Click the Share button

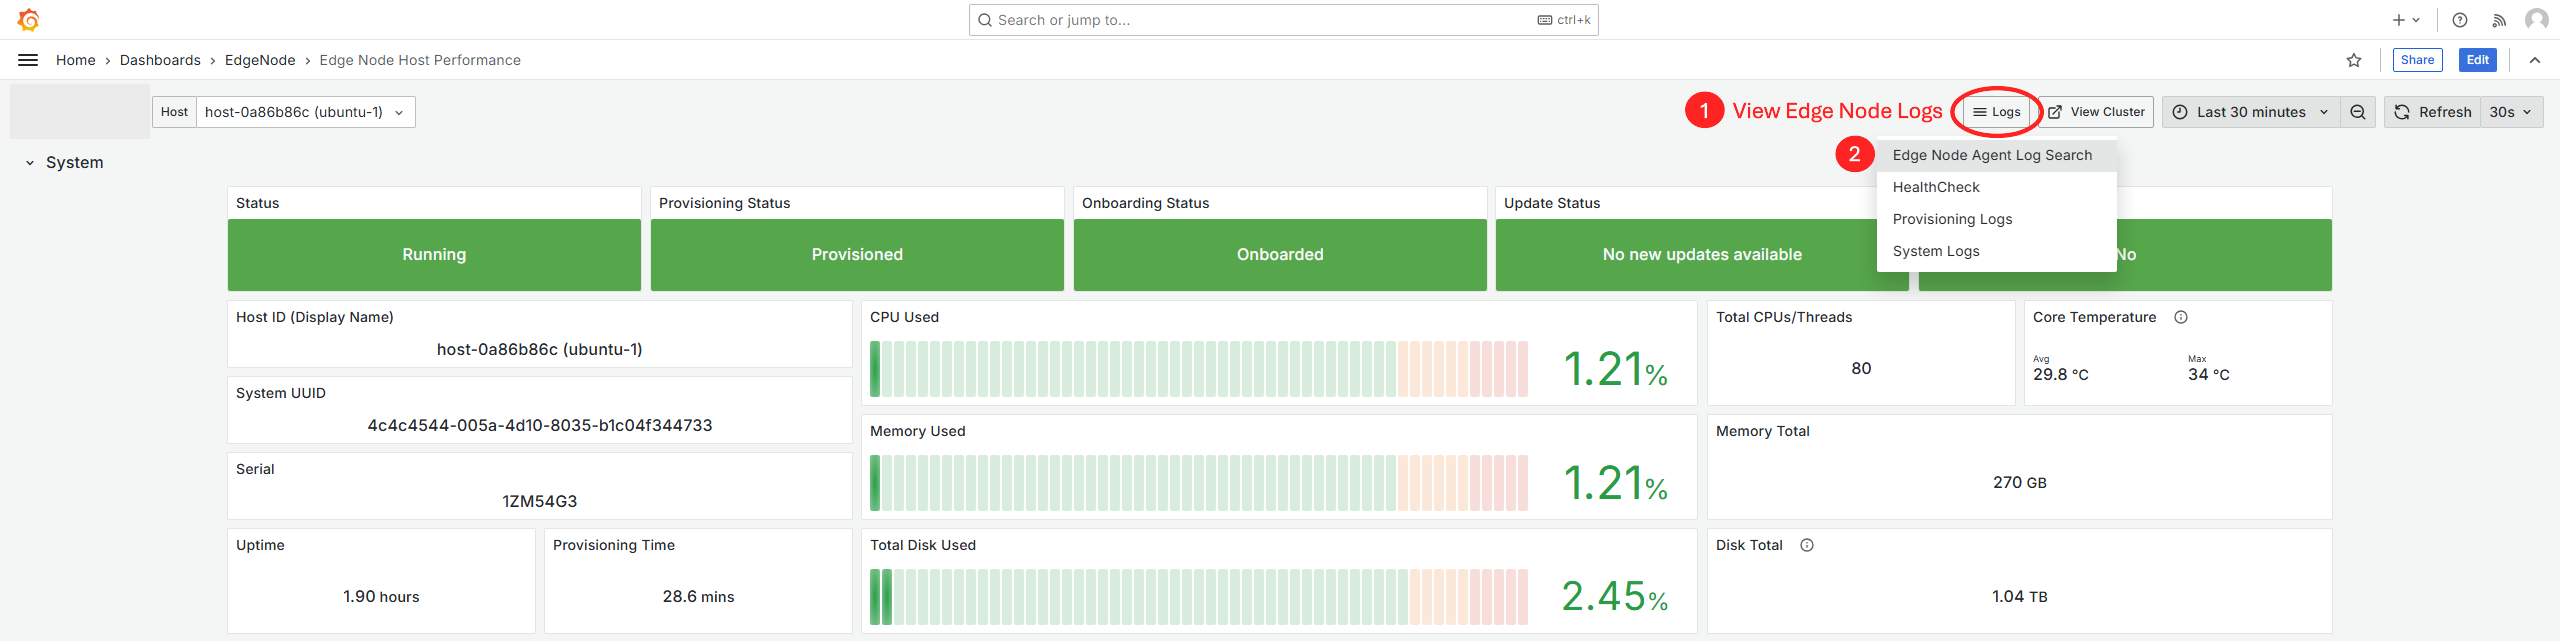click(x=2417, y=60)
